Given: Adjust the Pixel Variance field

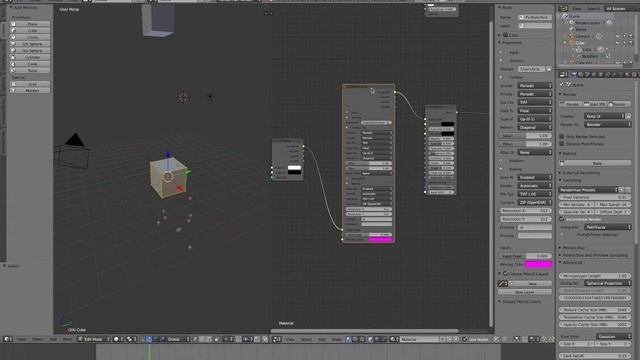Looking at the screenshot, I should click(595, 197).
